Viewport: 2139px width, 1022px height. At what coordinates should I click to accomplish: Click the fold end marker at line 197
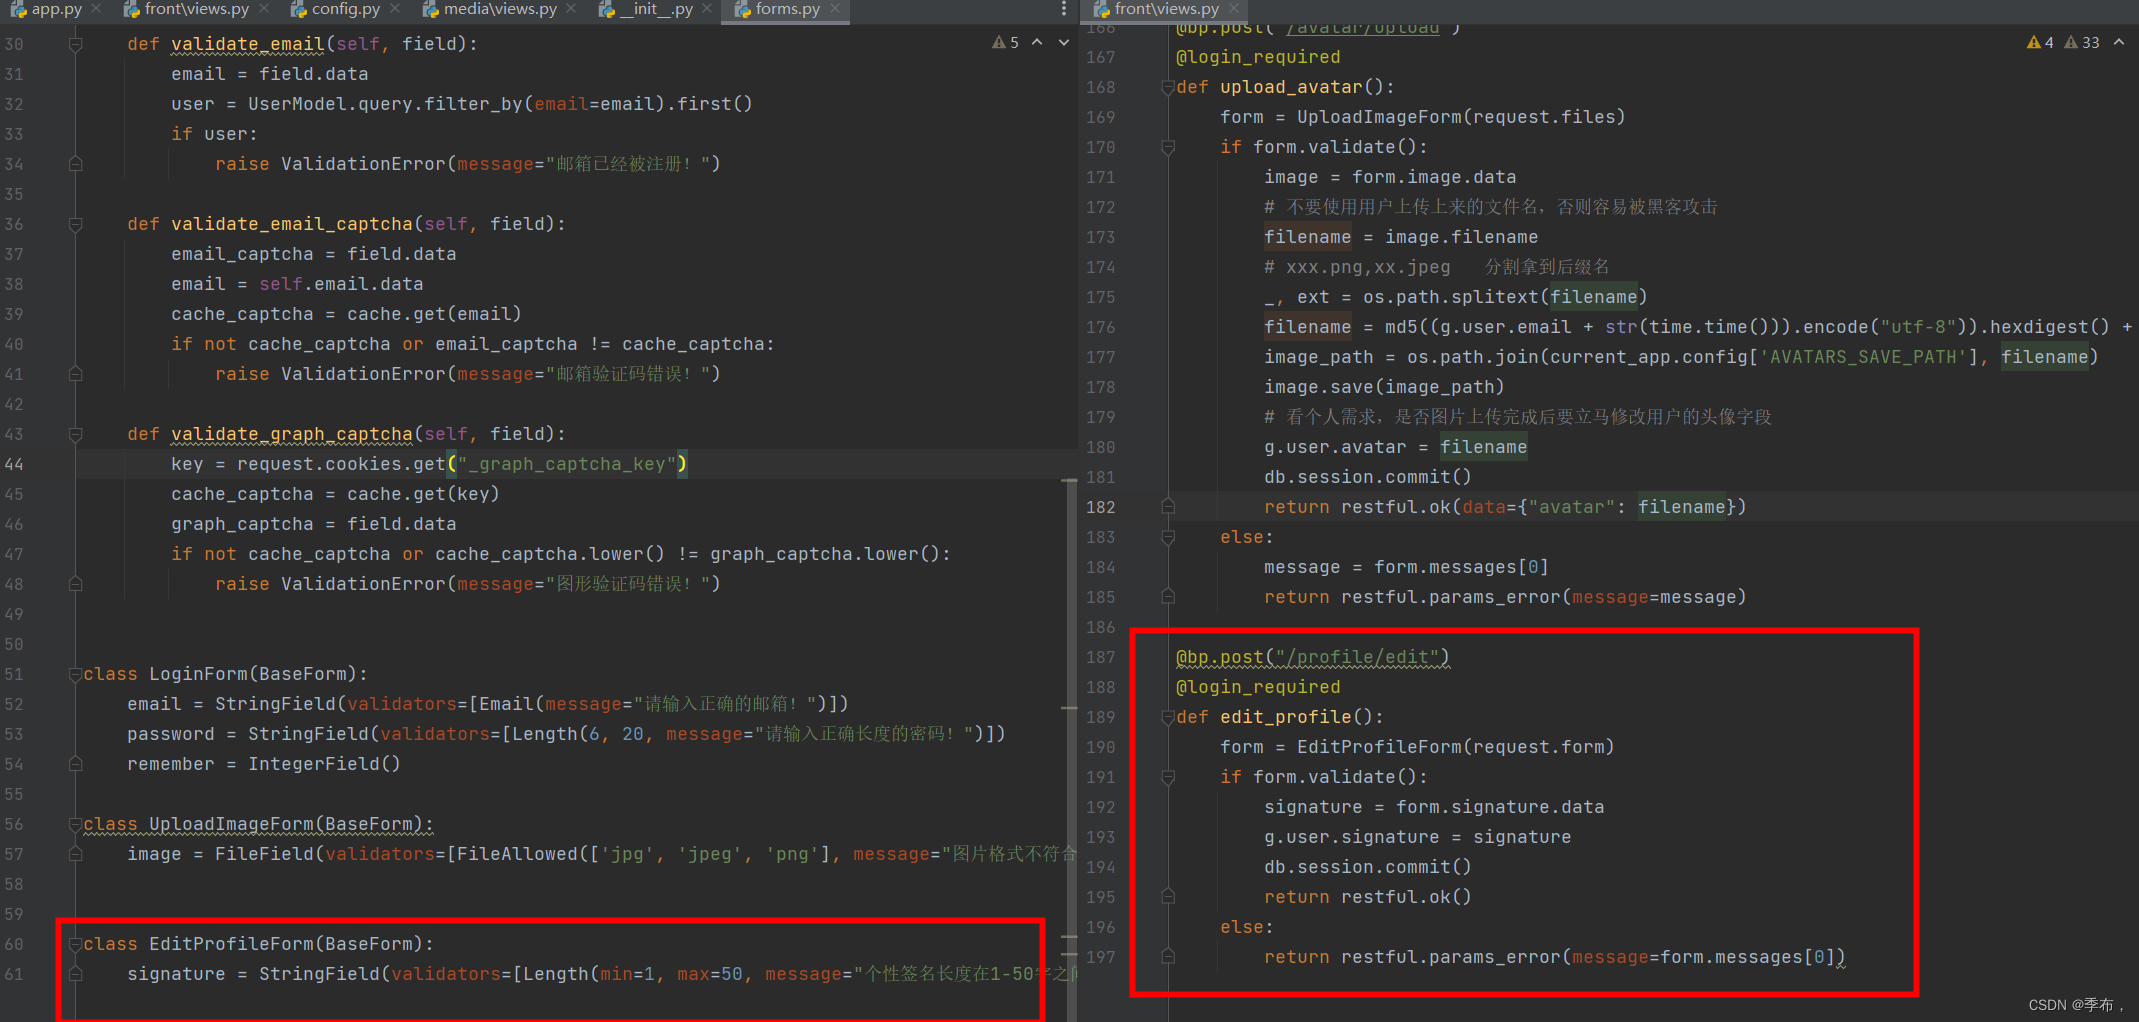[x=1168, y=957]
